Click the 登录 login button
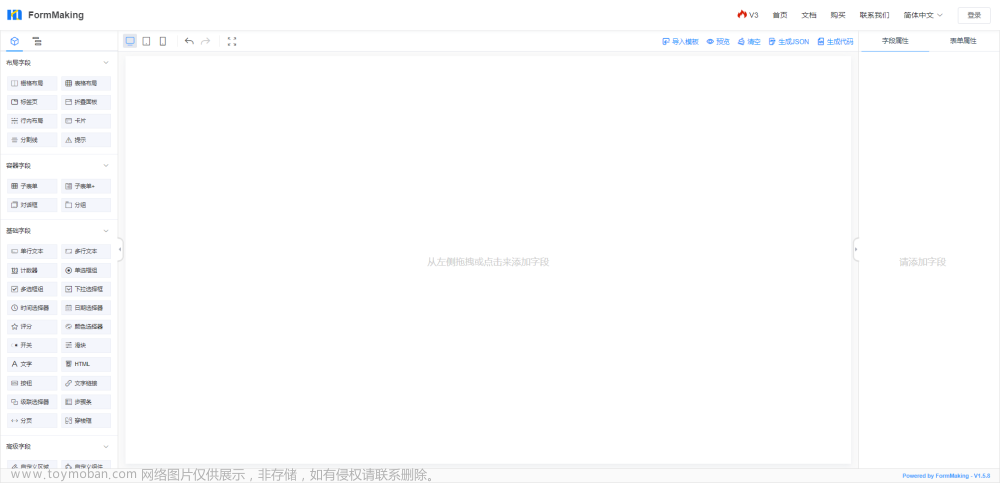 click(974, 15)
